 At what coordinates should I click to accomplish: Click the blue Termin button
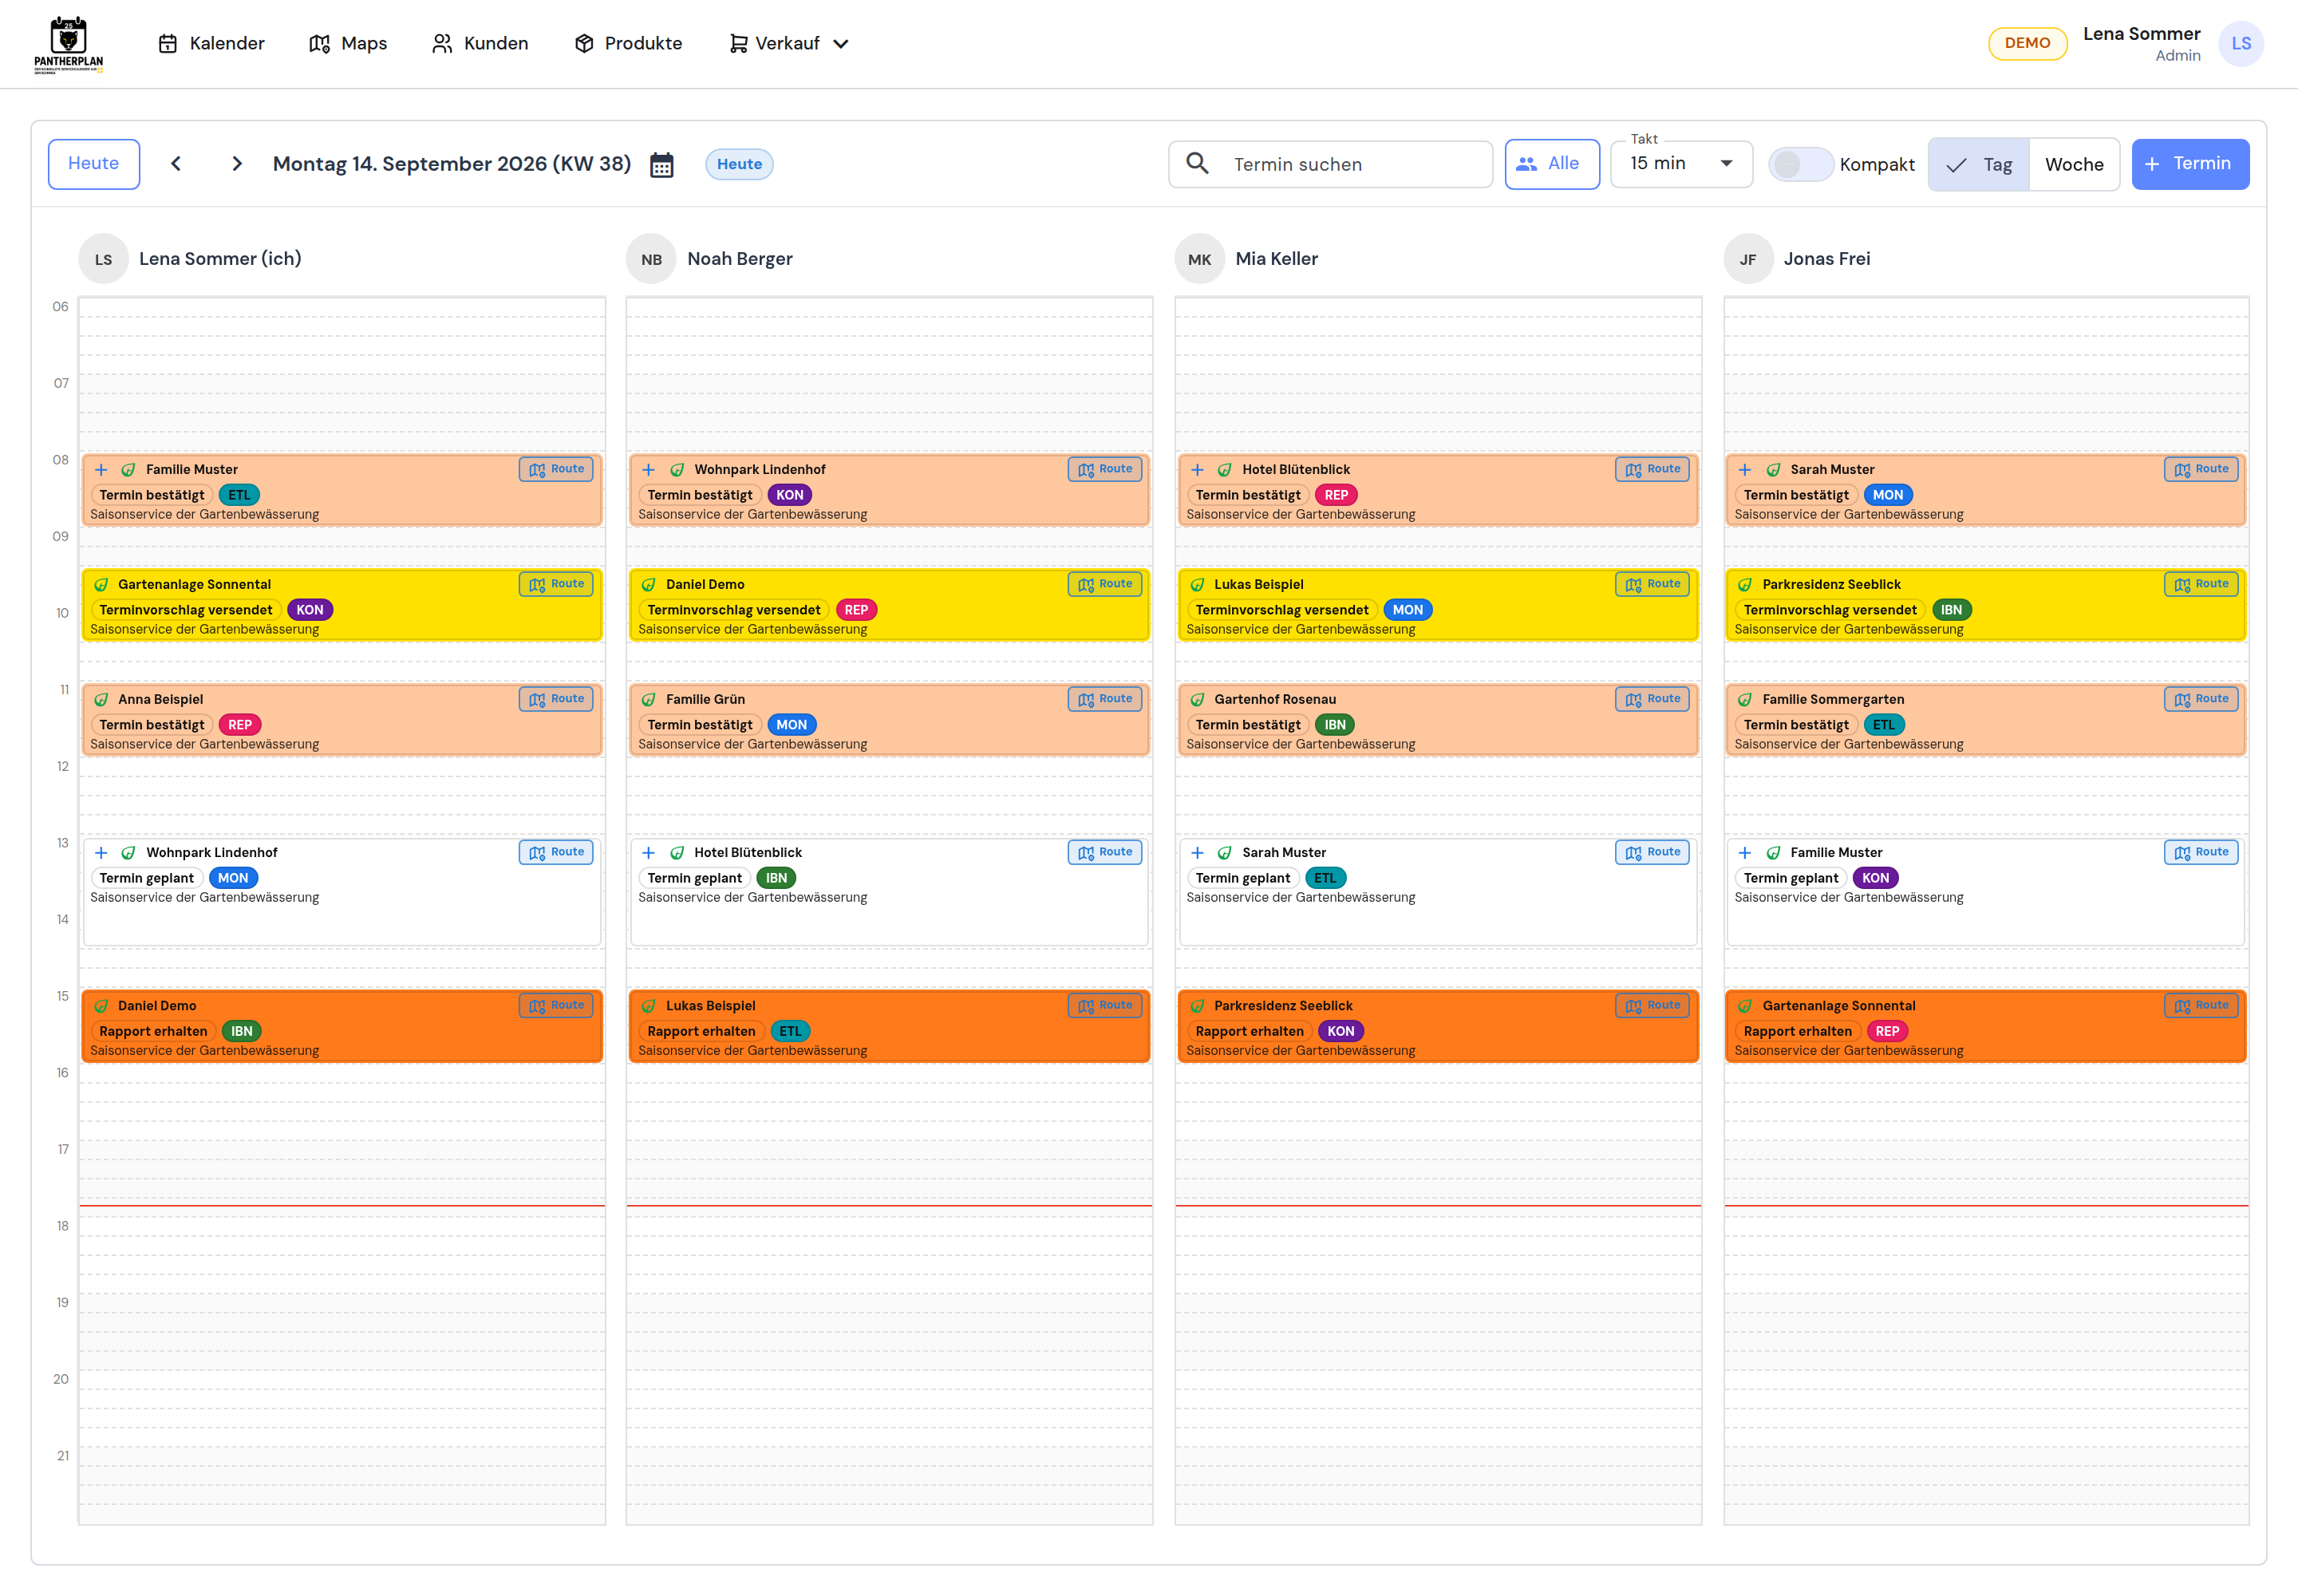tap(2190, 164)
